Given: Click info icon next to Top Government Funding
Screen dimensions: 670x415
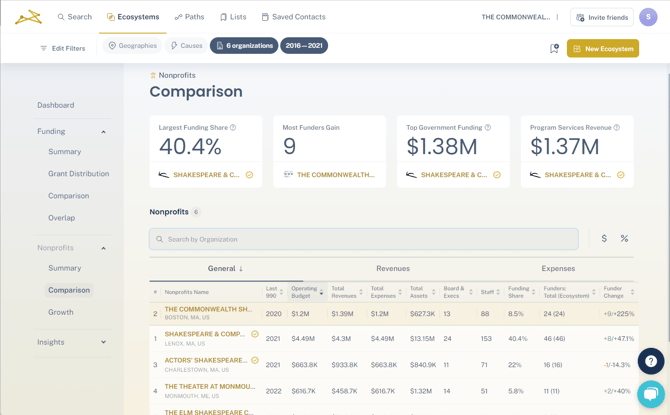Looking at the screenshot, I should 488,128.
